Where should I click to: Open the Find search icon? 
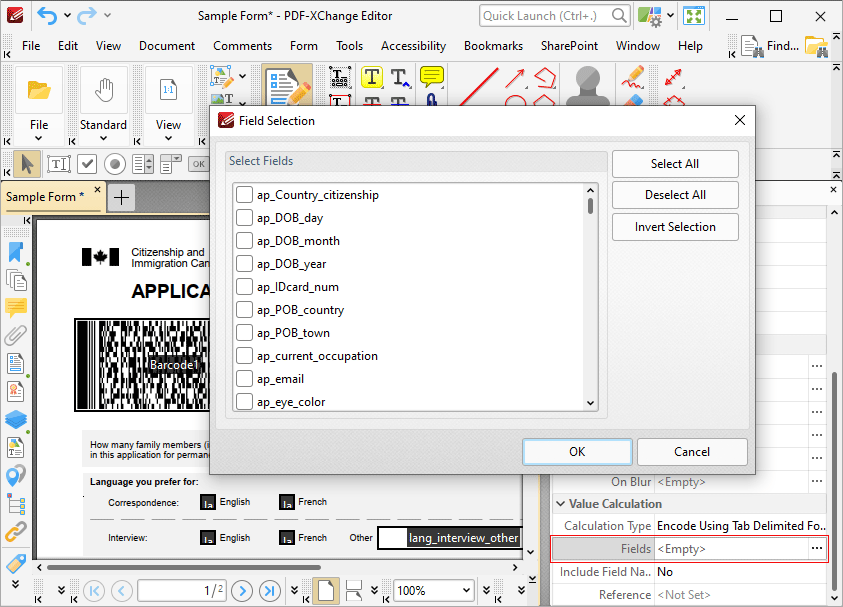click(x=770, y=46)
